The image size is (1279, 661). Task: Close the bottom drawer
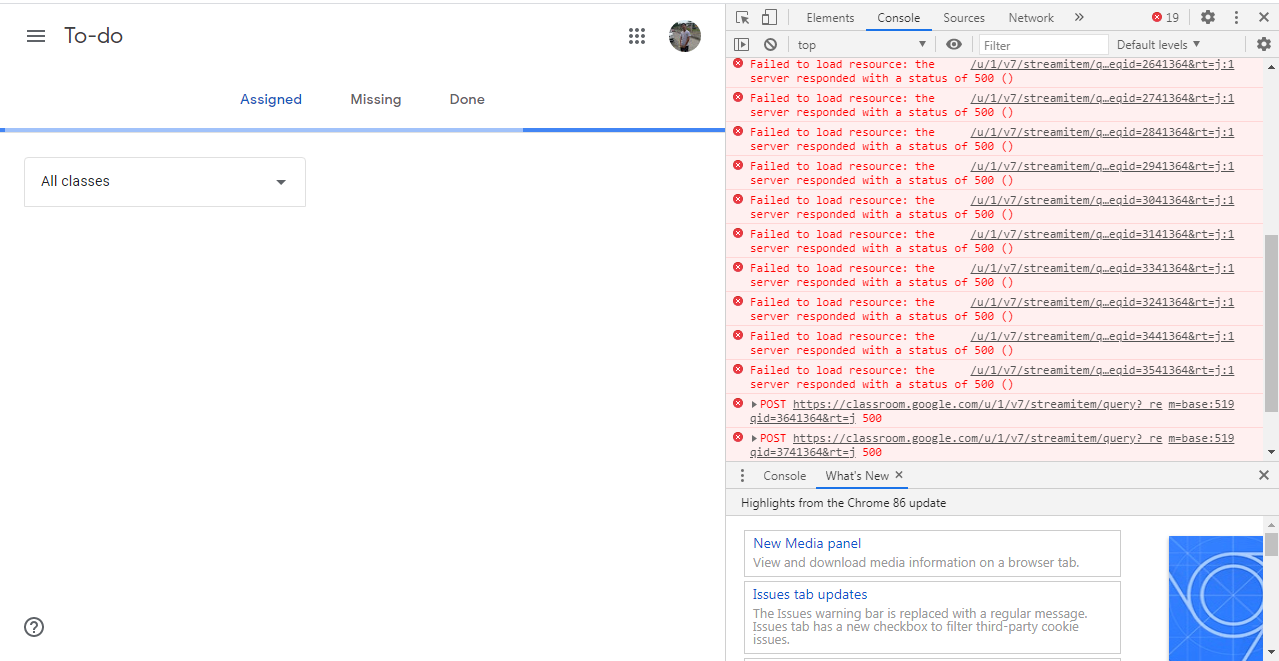[1264, 476]
